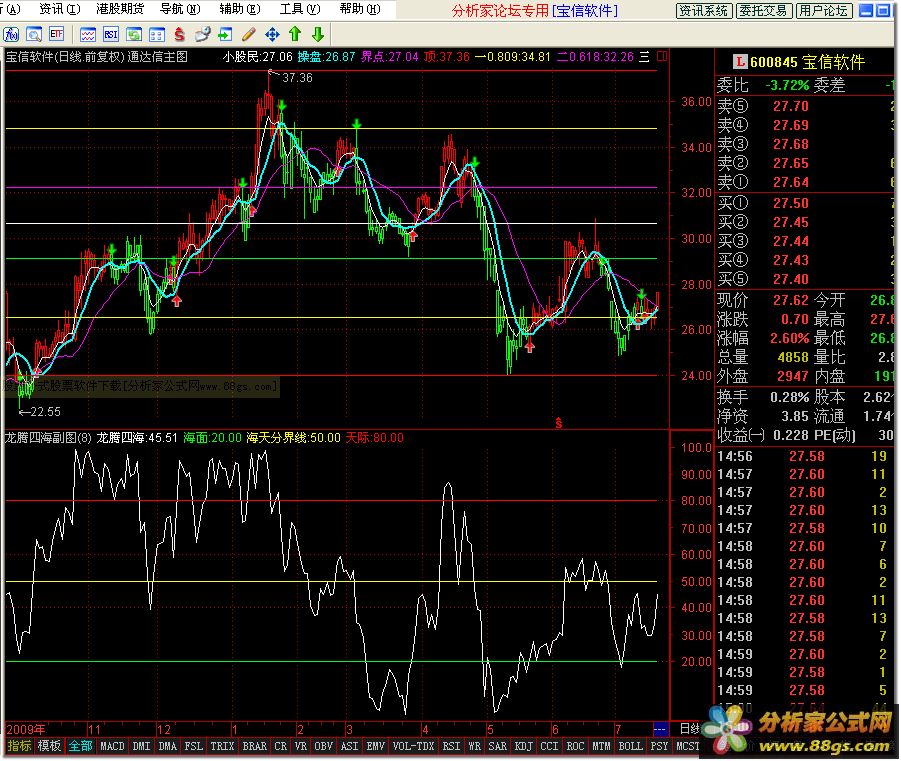Click the red S dollar toolbar icon

click(x=179, y=34)
